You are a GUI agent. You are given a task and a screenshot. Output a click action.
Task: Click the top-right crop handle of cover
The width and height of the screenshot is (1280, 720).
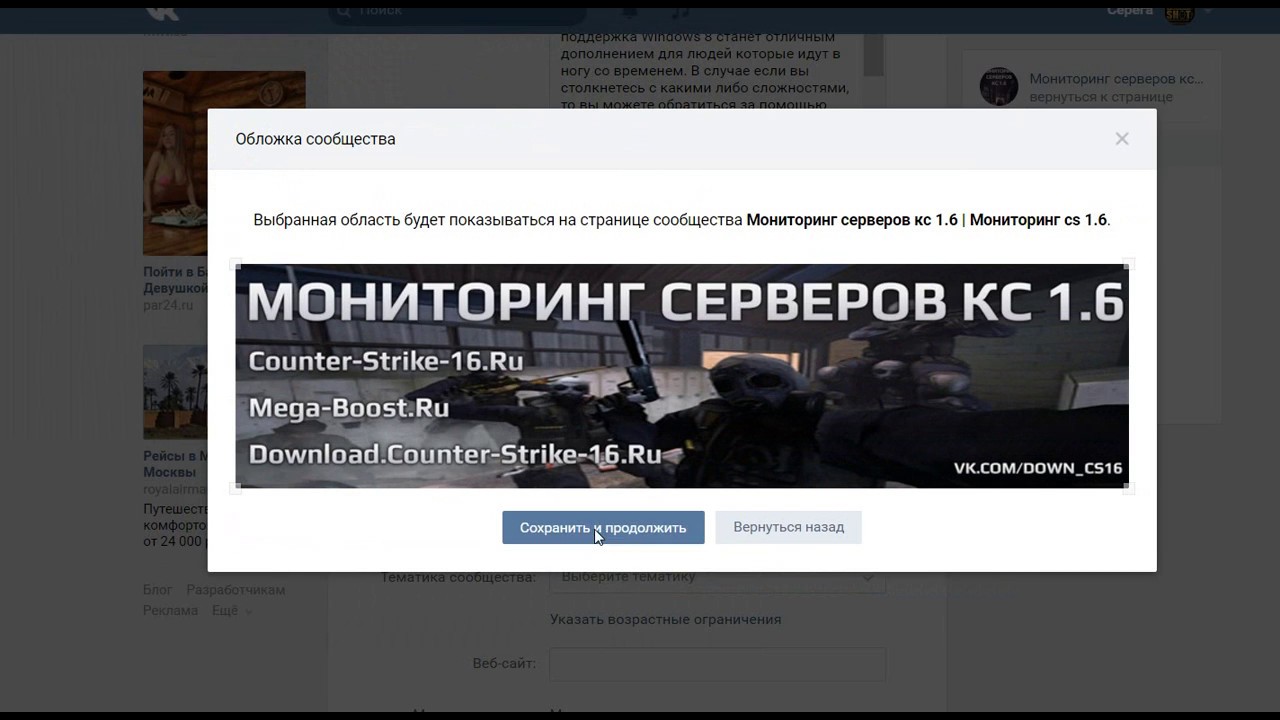pyautogui.click(x=1128, y=265)
